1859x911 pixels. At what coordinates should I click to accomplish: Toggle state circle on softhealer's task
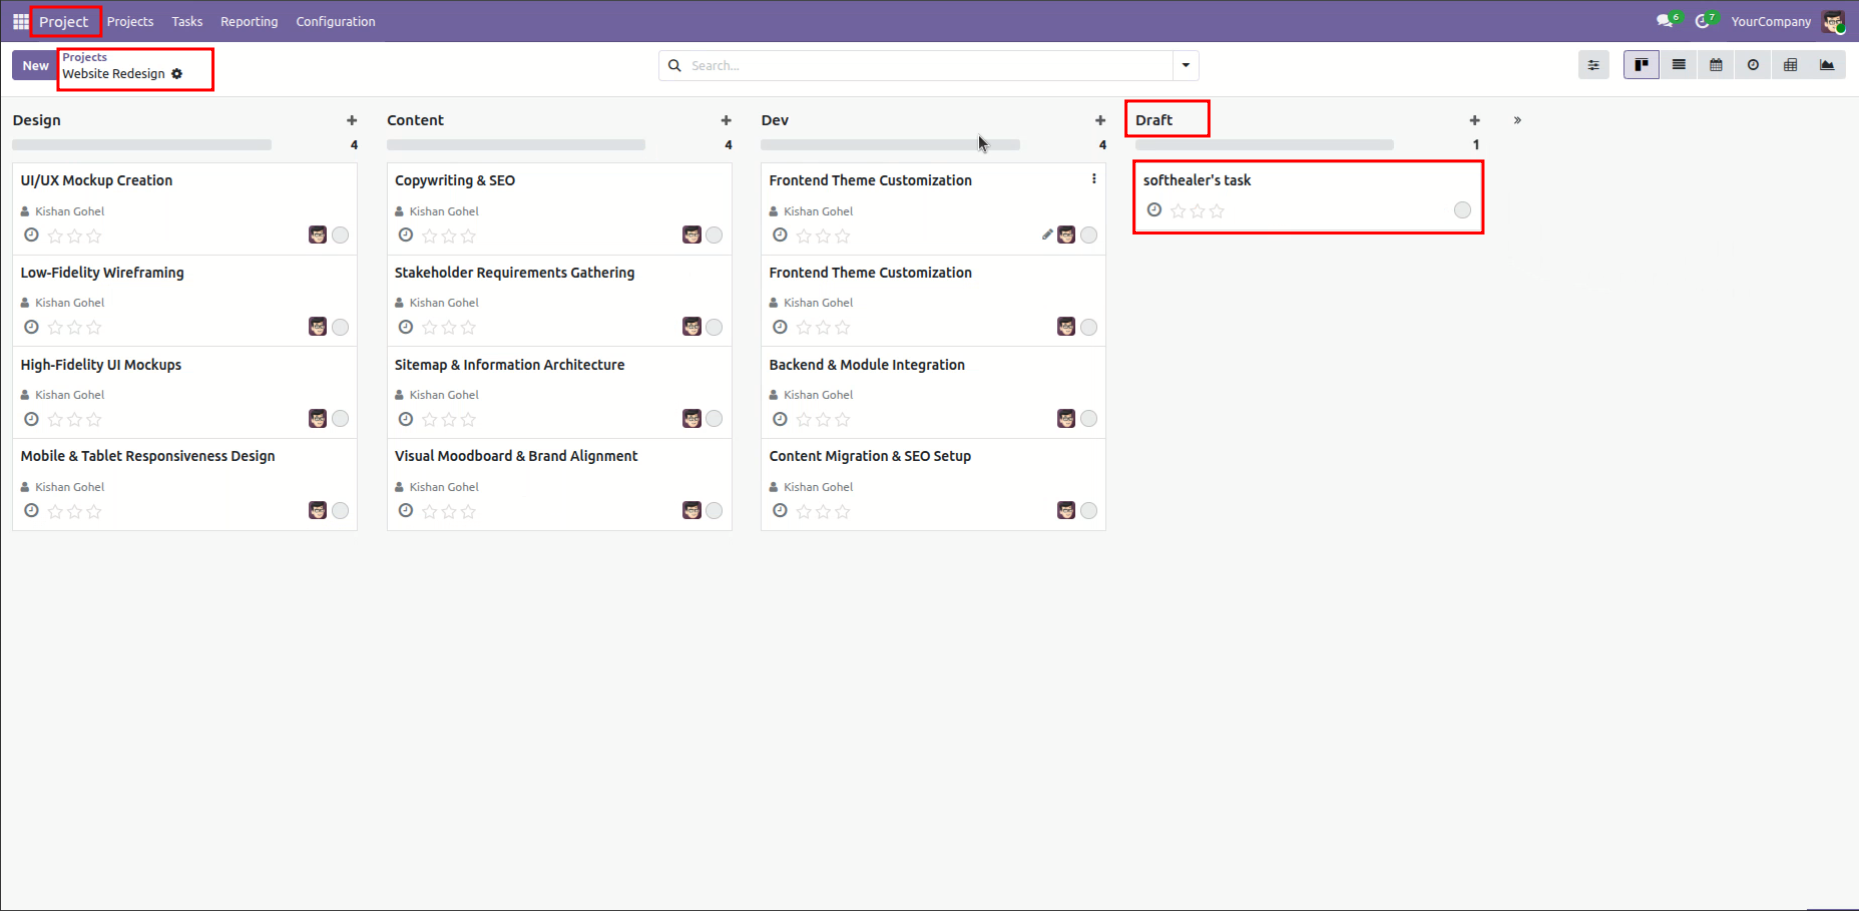(1462, 210)
